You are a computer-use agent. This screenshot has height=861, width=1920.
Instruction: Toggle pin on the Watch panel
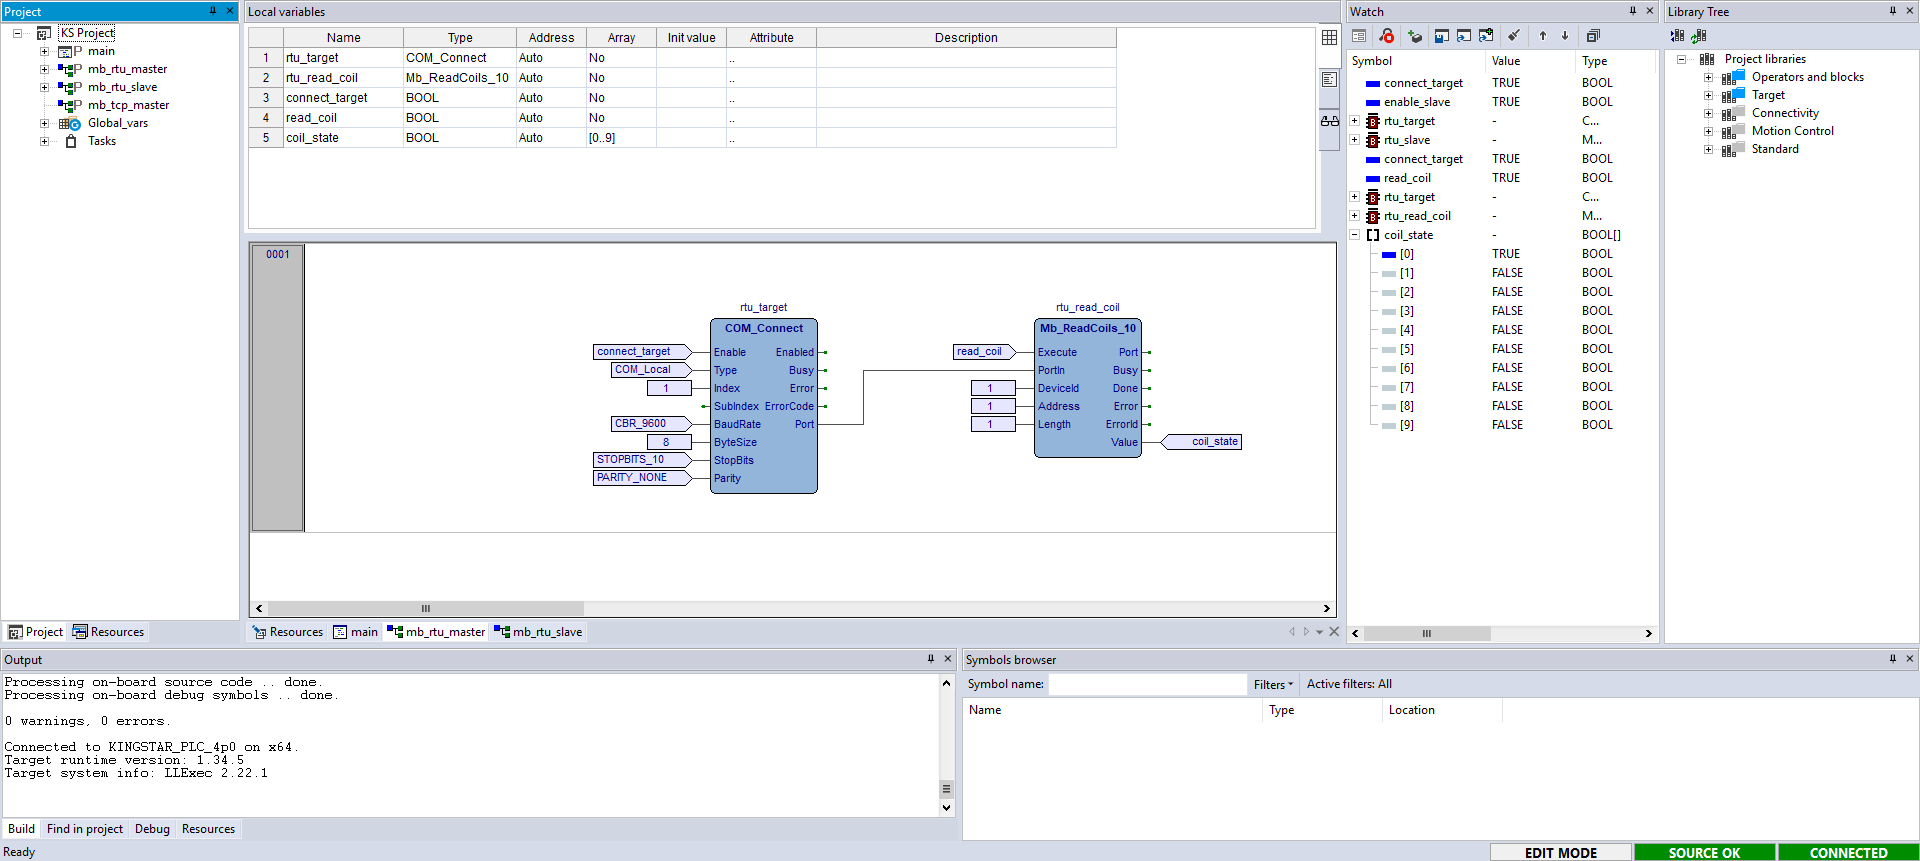point(1633,11)
